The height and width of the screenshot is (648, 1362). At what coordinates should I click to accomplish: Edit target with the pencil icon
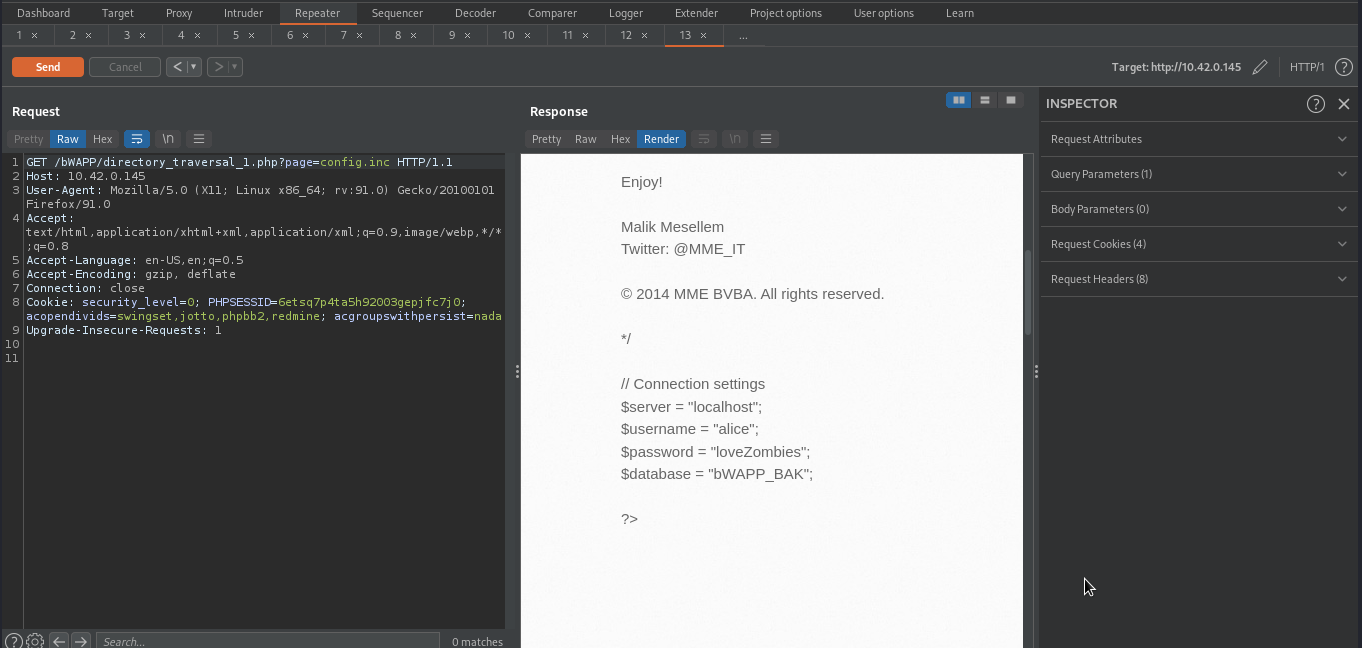1260,67
